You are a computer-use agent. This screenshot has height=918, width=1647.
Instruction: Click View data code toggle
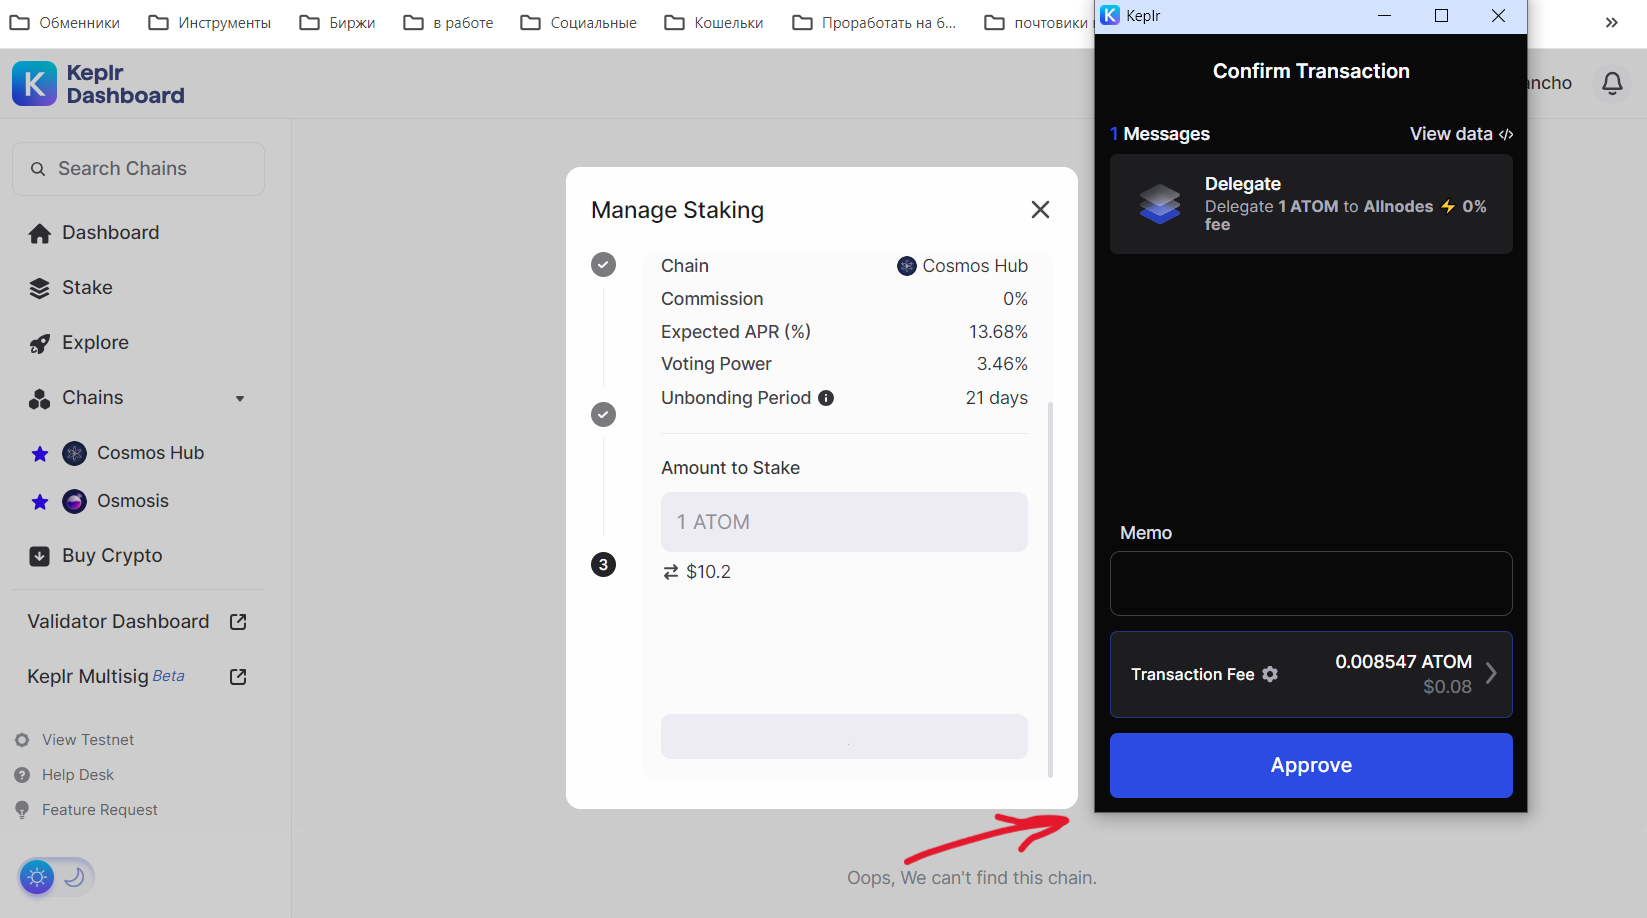click(x=1461, y=134)
